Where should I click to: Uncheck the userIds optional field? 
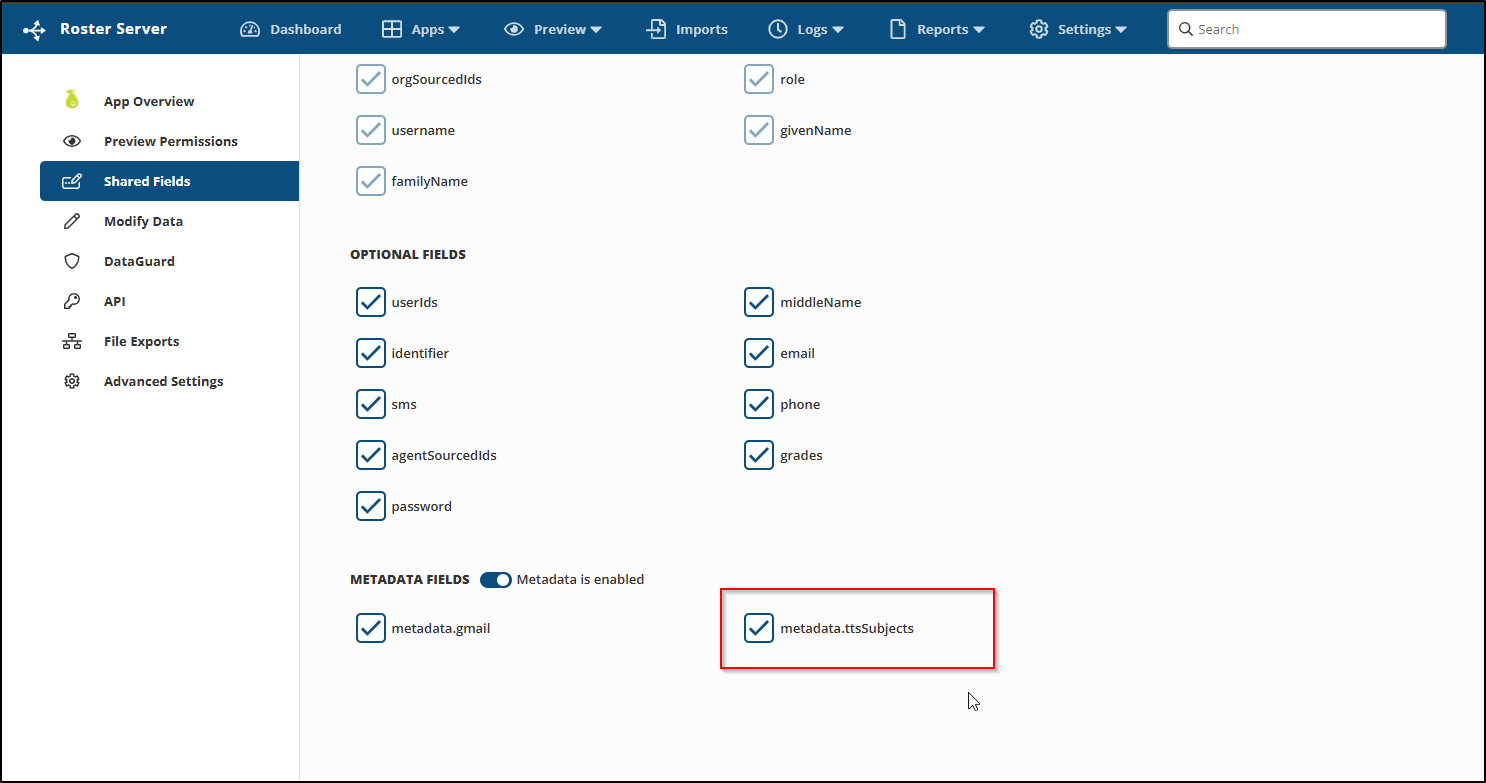click(x=371, y=302)
